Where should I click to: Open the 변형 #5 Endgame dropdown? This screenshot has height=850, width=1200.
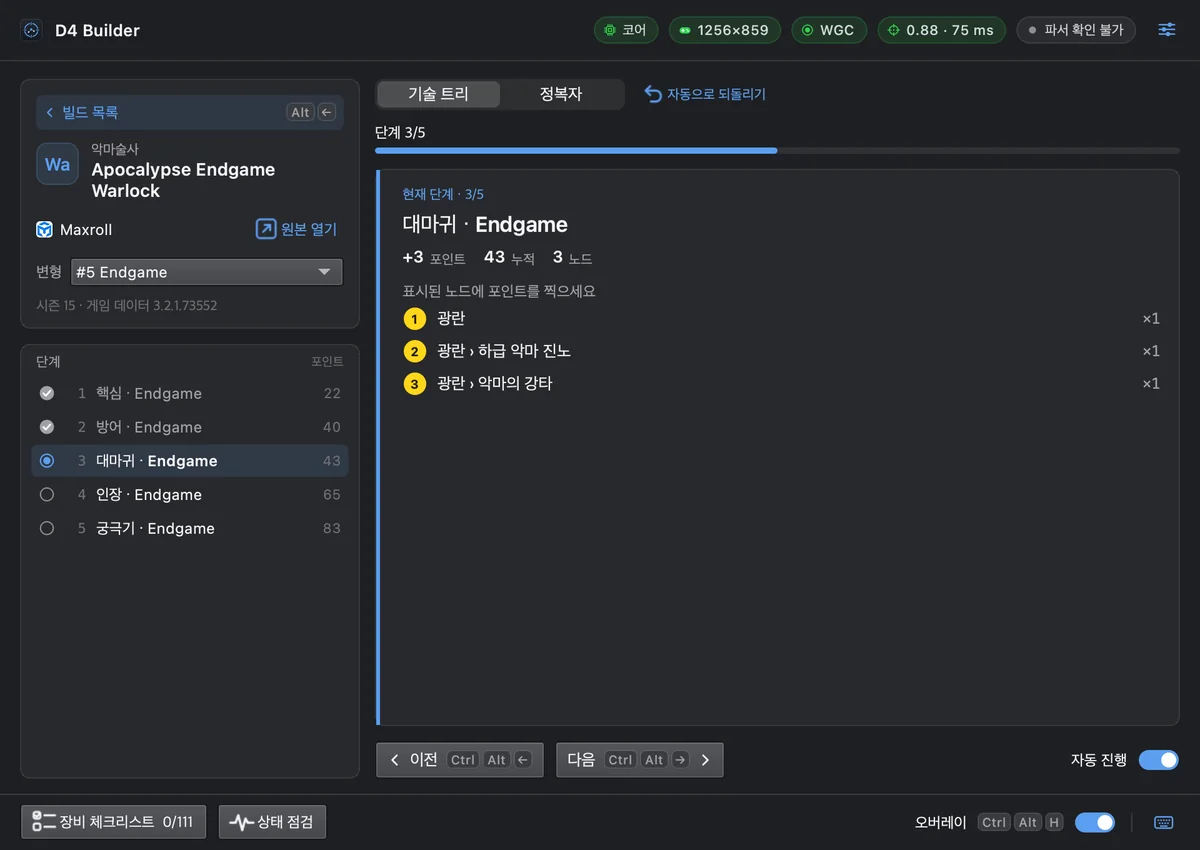click(x=207, y=272)
